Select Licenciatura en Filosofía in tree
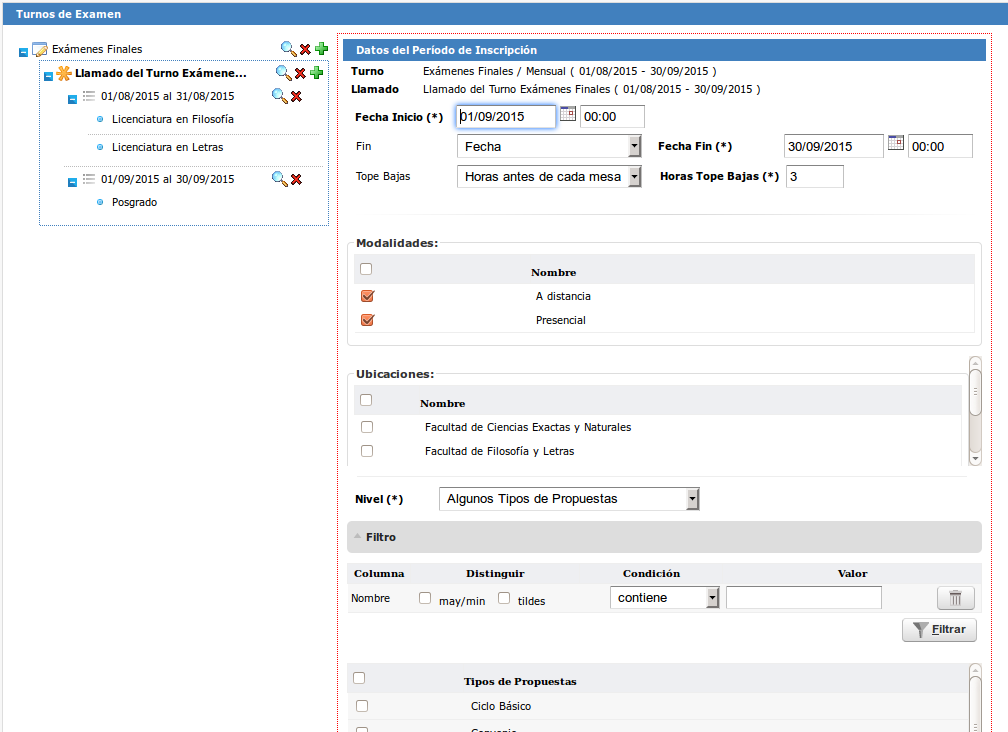 173,120
